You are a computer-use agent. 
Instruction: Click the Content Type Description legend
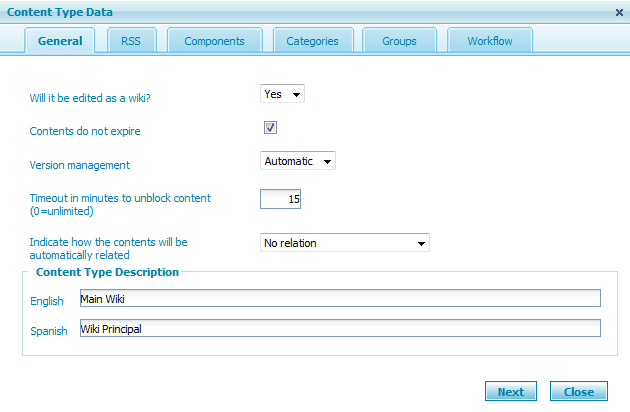point(107,272)
